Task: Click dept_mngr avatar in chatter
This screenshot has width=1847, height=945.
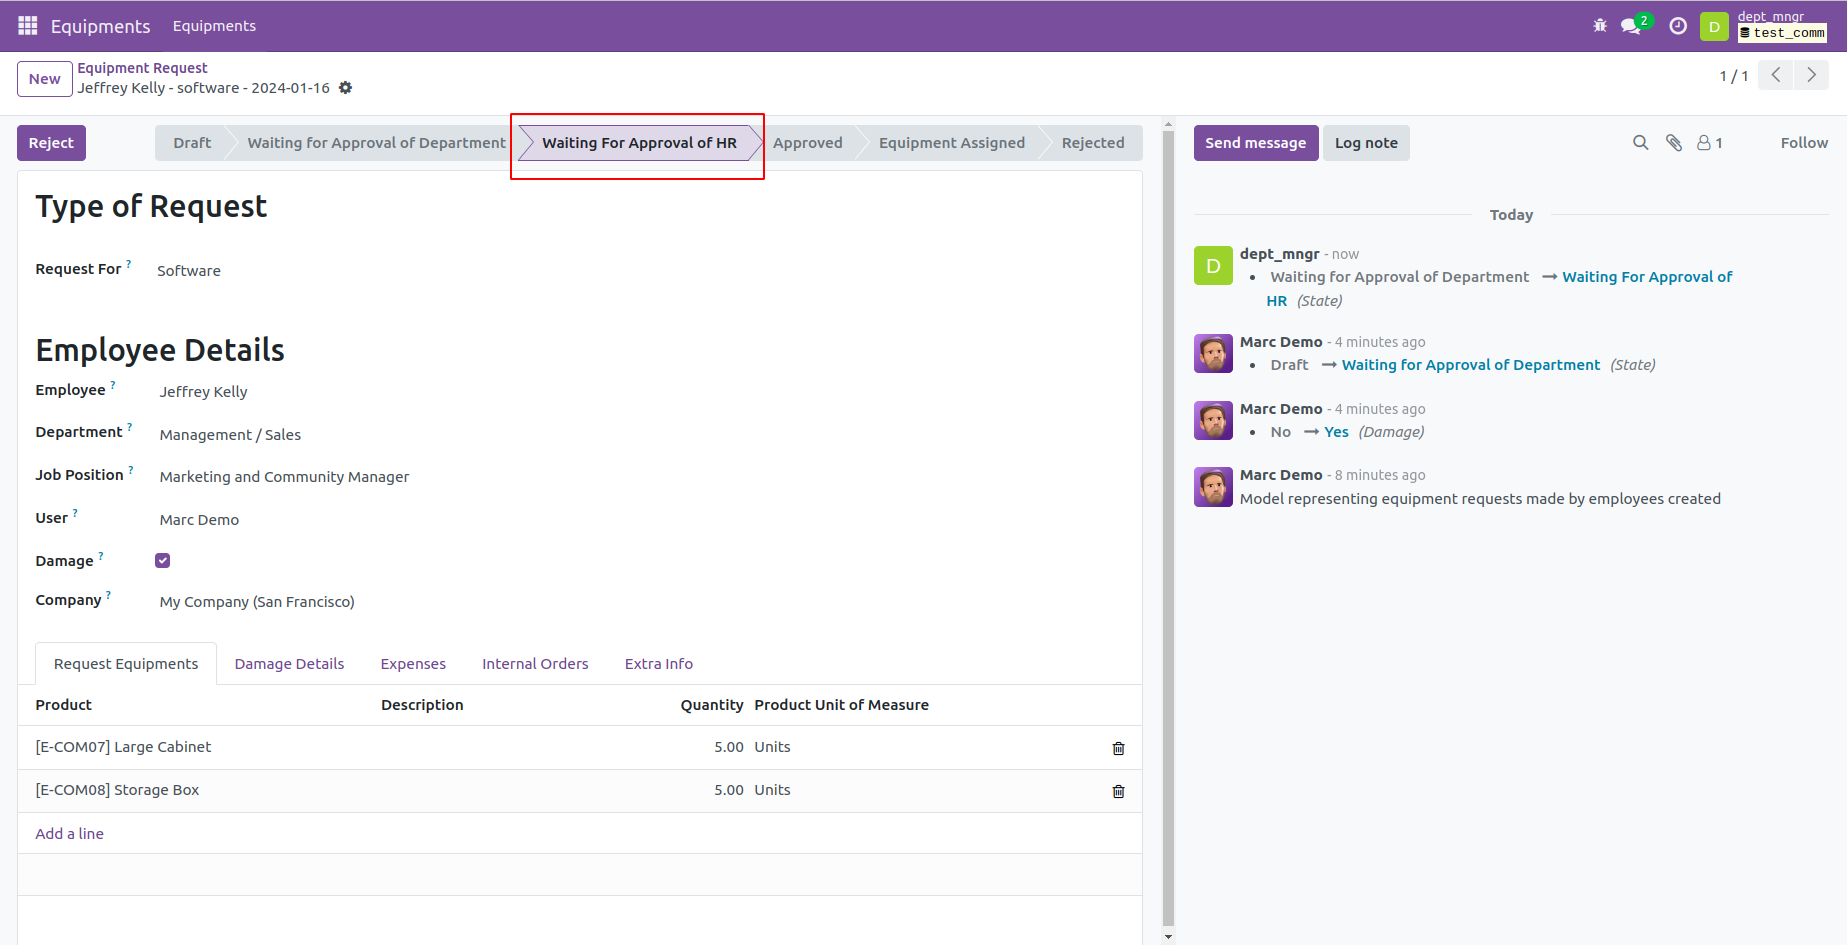Action: [1213, 266]
